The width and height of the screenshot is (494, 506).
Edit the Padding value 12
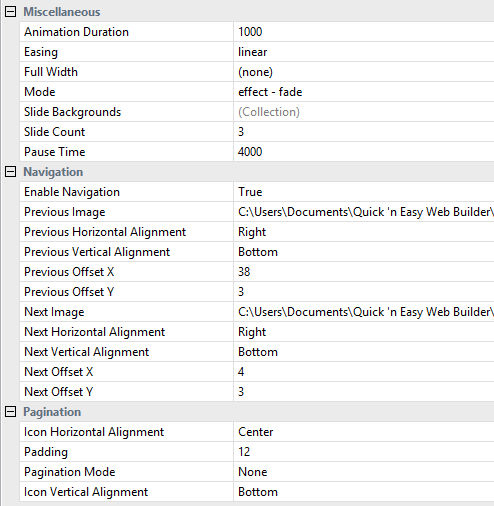(364, 452)
